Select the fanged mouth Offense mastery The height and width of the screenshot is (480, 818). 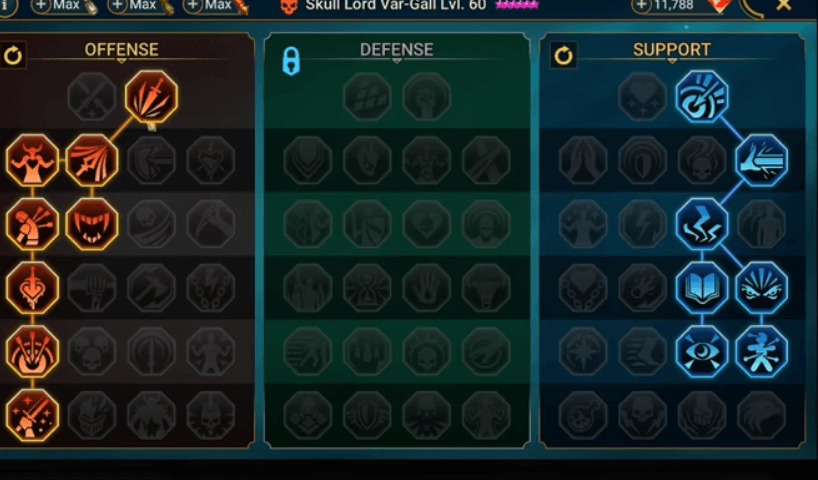pyautogui.click(x=92, y=224)
